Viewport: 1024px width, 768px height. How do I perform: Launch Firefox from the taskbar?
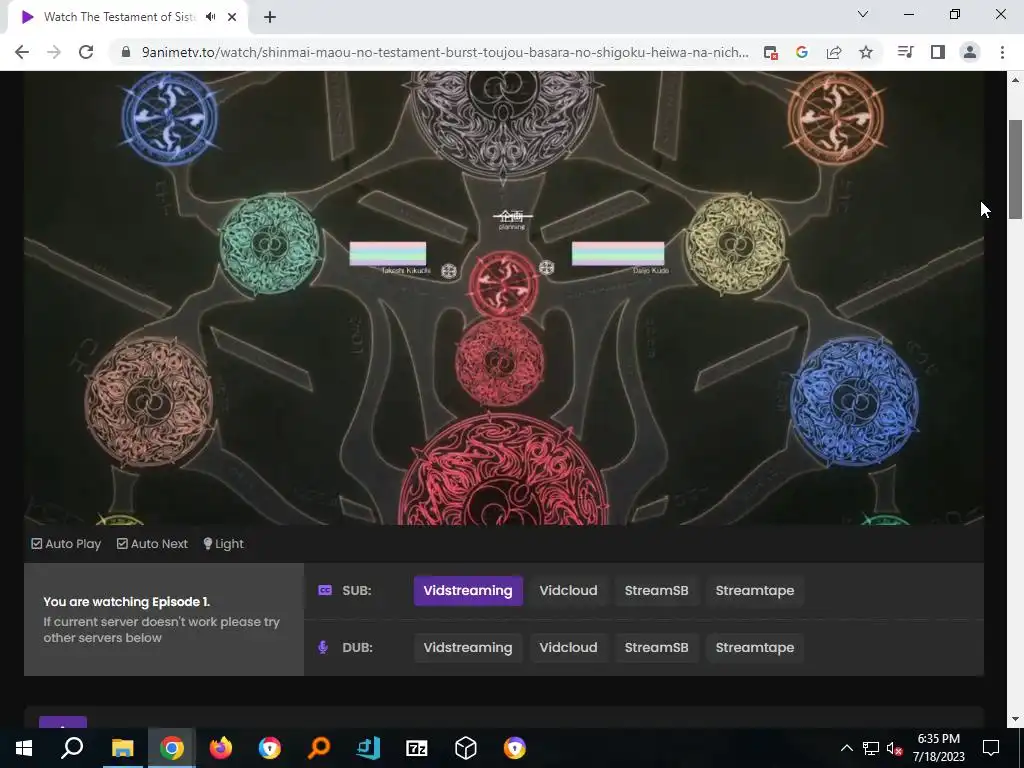point(221,748)
